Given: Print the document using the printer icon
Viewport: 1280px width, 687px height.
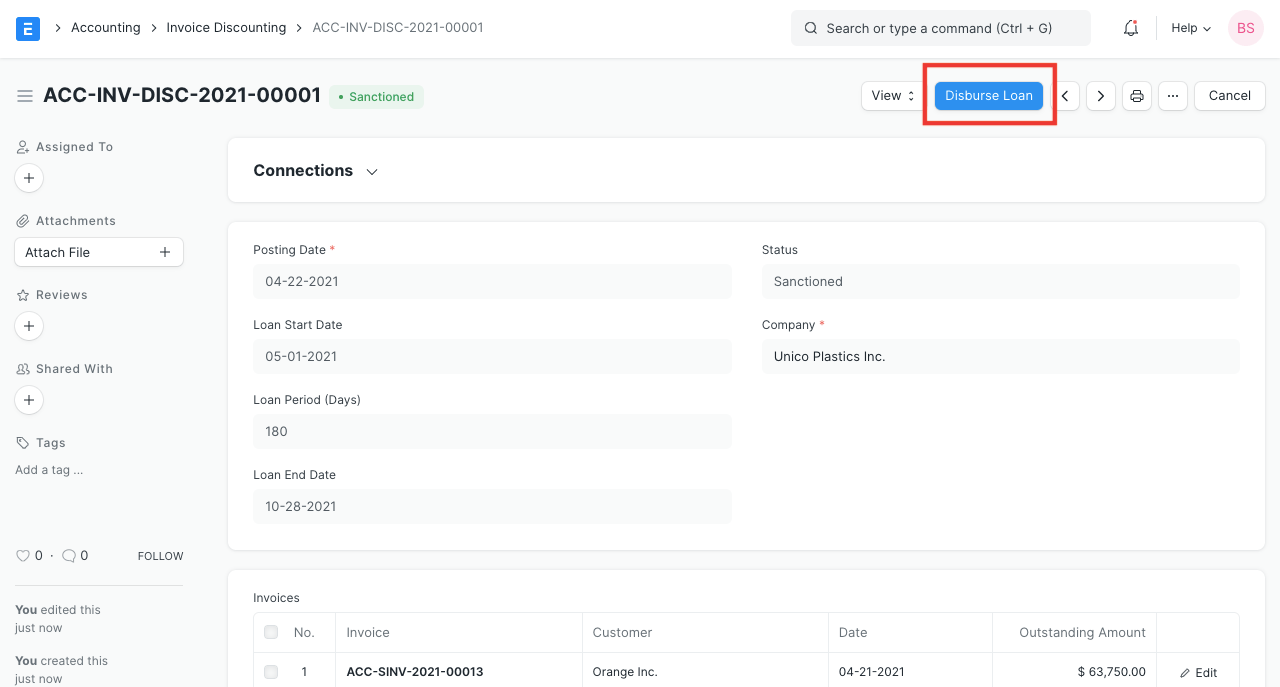Looking at the screenshot, I should click(x=1137, y=95).
